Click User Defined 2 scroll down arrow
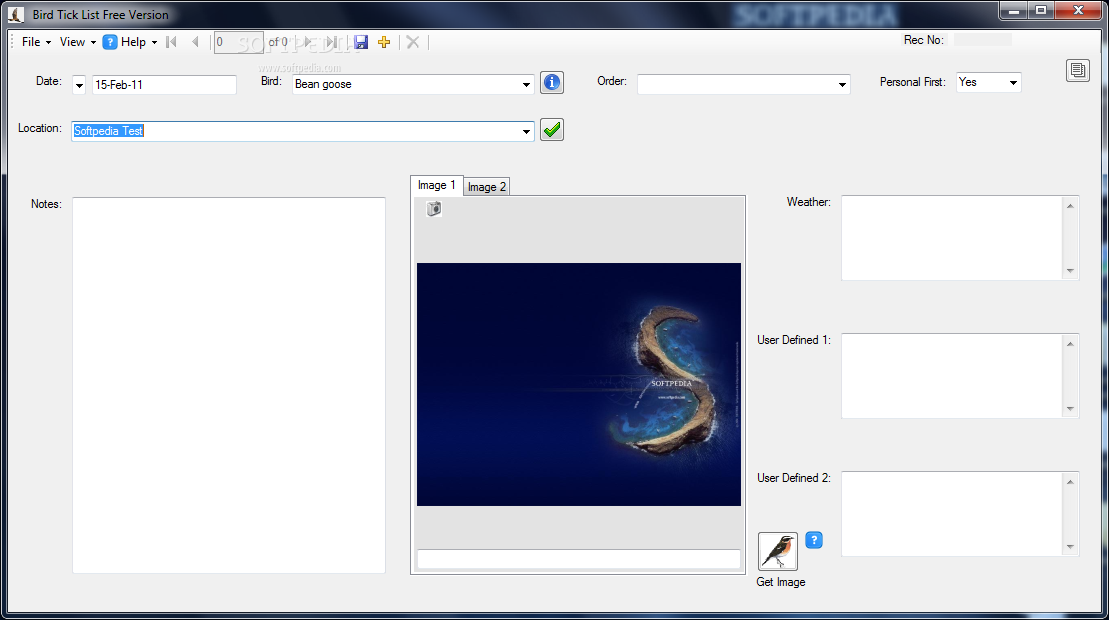 click(x=1070, y=546)
